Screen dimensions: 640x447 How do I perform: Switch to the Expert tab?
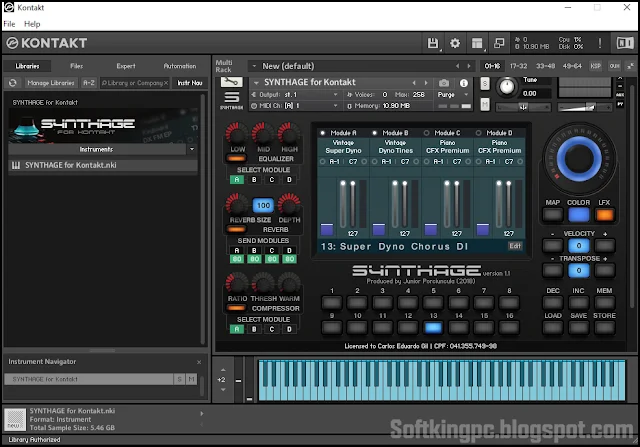coord(126,66)
